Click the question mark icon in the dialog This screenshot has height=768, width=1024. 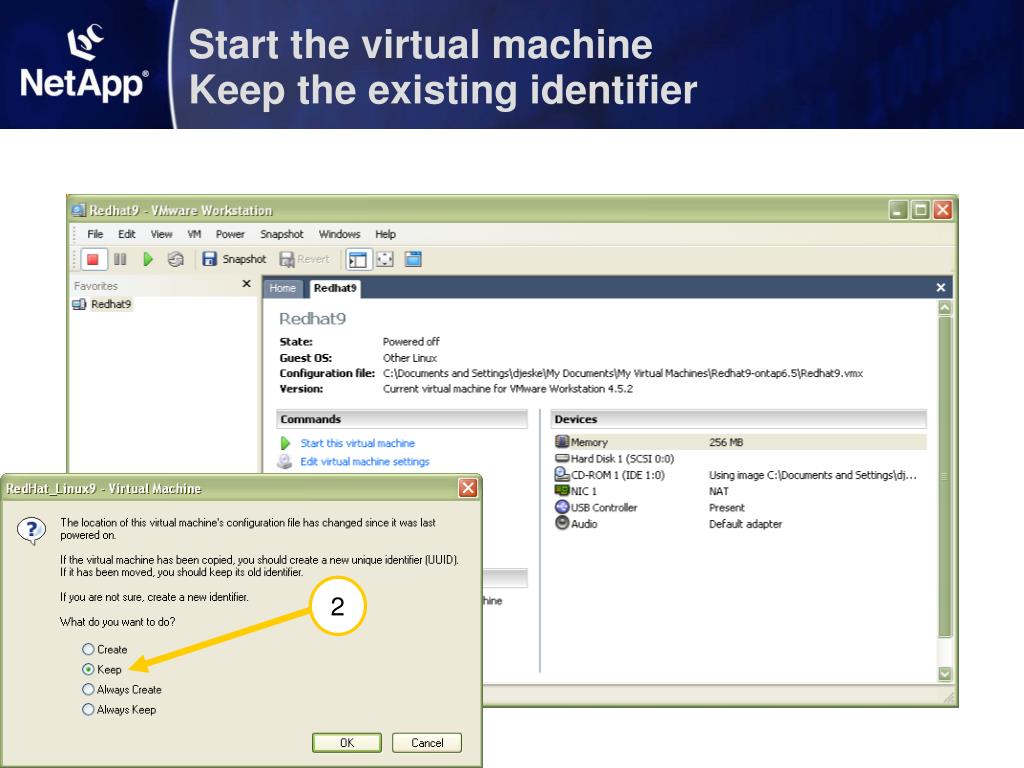[x=31, y=530]
